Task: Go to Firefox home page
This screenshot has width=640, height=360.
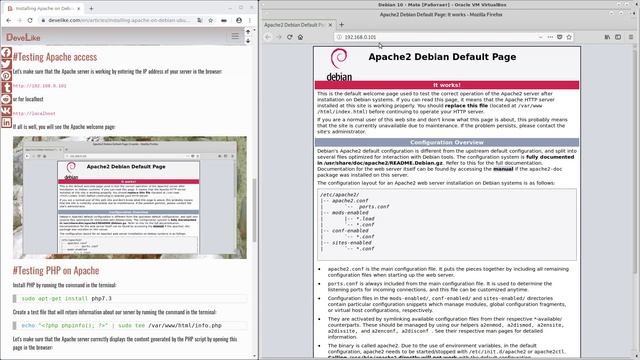Action: tap(300, 37)
